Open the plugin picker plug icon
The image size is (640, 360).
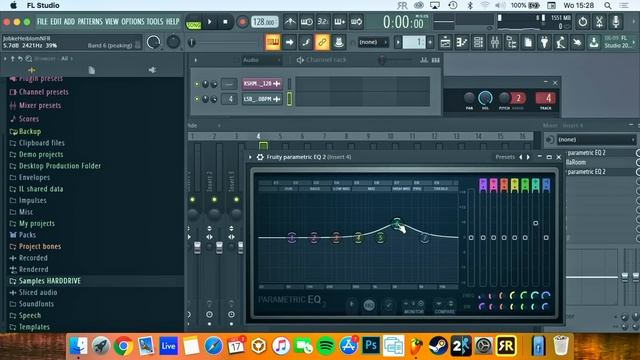point(544,42)
